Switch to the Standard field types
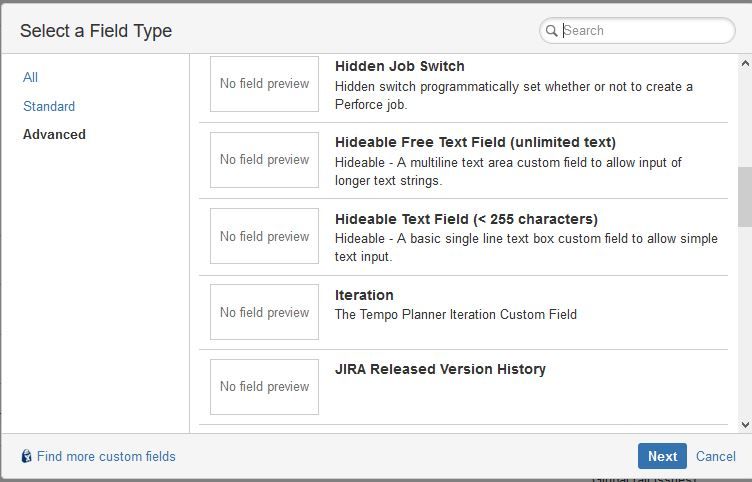 (49, 106)
